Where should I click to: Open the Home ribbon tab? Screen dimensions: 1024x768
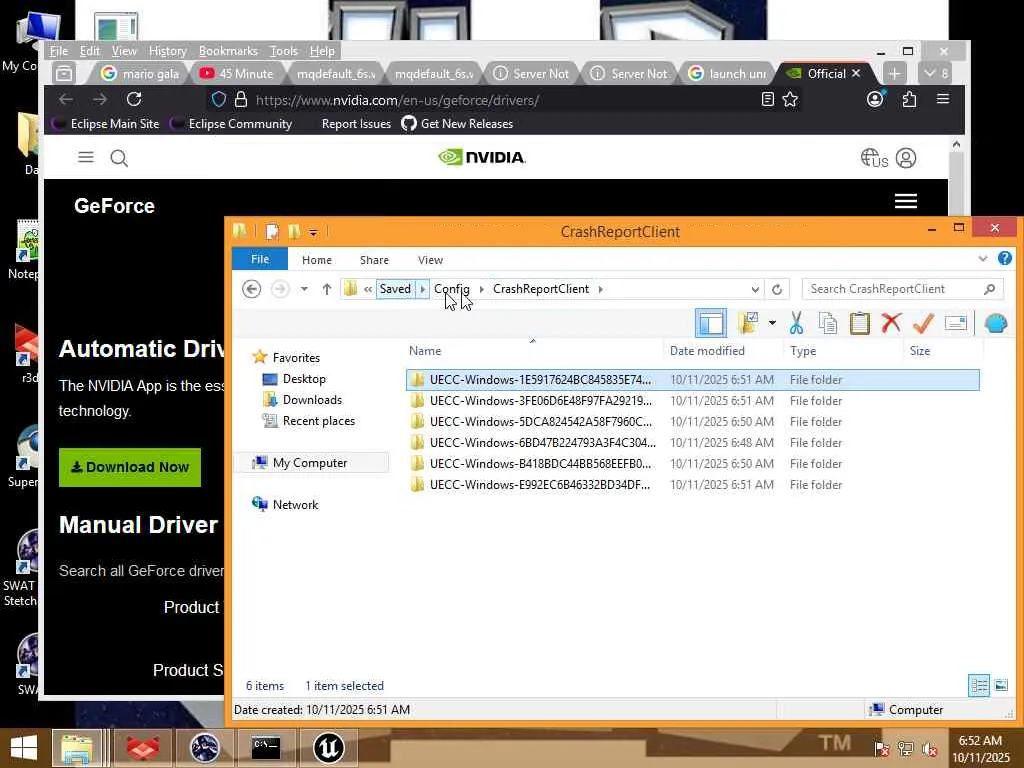point(317,260)
